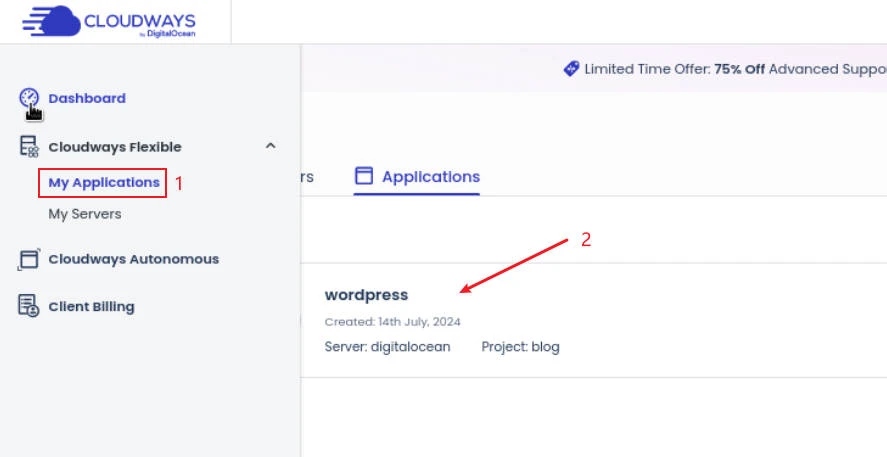Viewport: 887px width, 457px height.
Task: Collapse Cloudways Flexible using the chevron
Action: pos(270,146)
